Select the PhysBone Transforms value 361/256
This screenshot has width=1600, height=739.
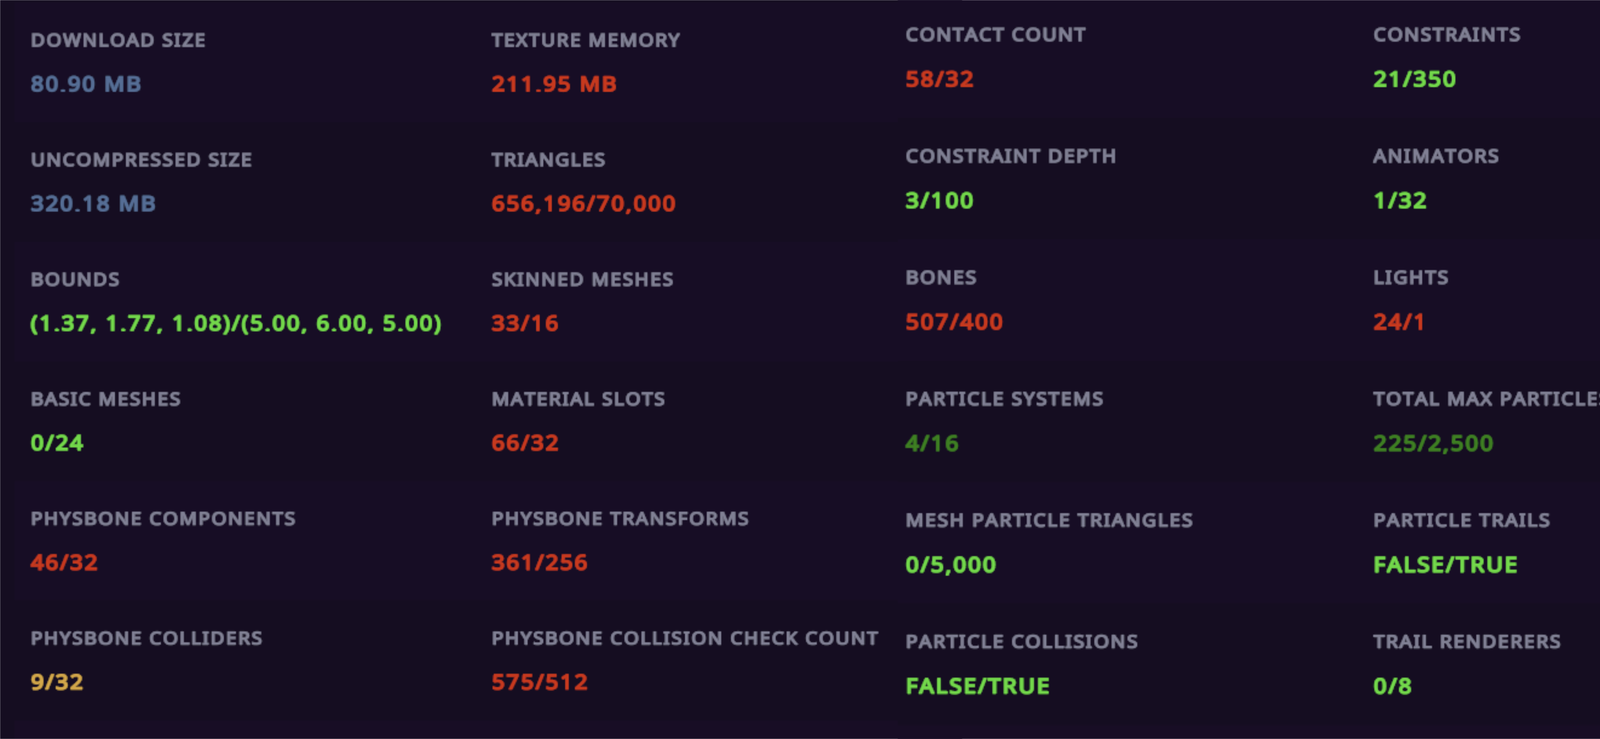(x=539, y=563)
